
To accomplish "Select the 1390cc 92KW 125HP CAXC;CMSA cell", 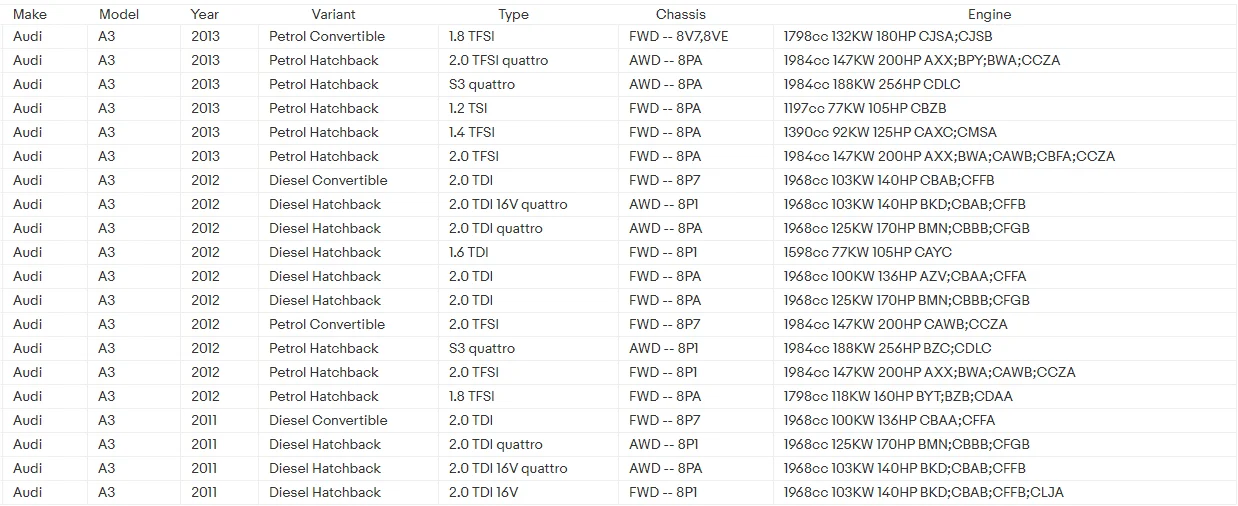I will [x=1005, y=133].
